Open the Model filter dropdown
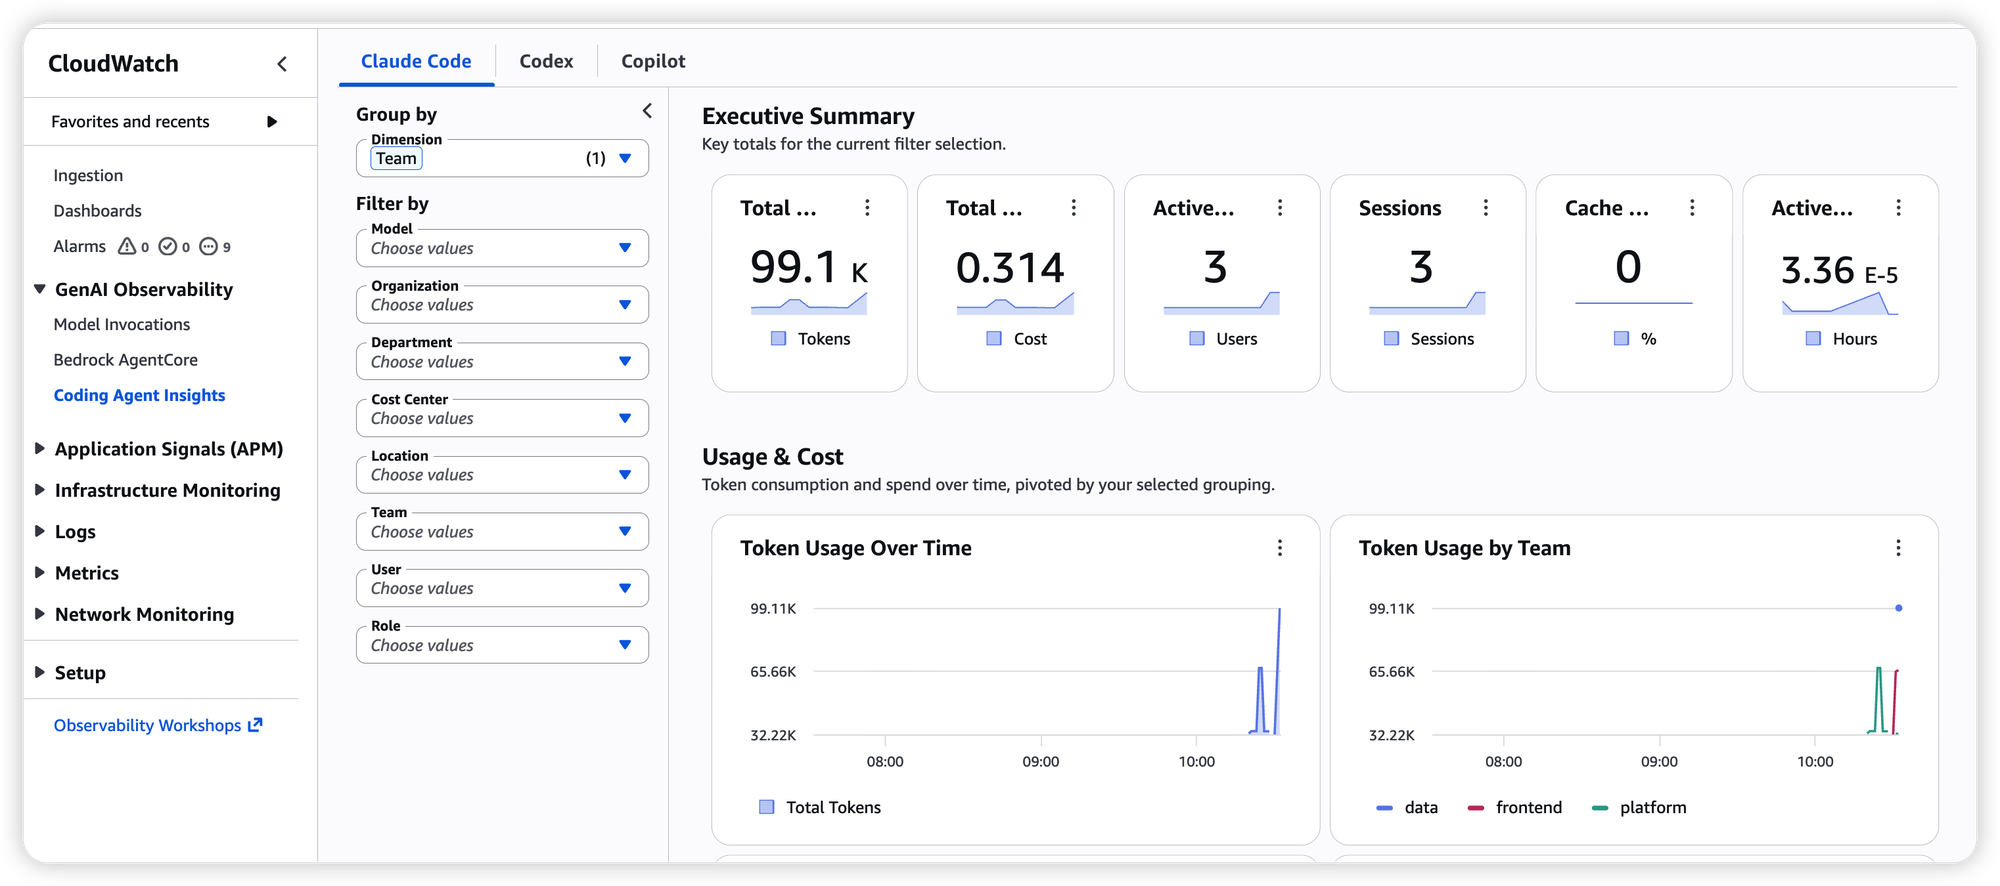The image size is (2000, 886). pos(502,248)
